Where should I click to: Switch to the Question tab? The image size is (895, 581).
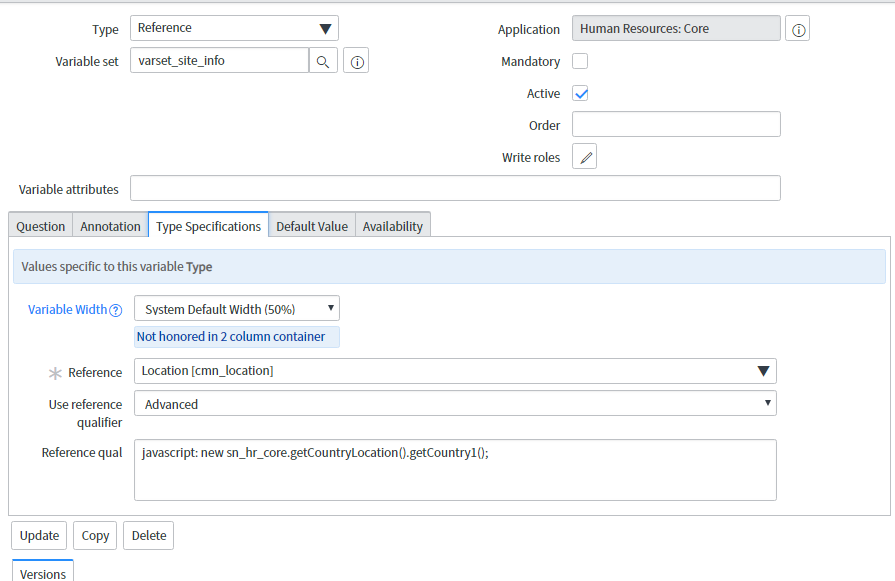tap(41, 226)
